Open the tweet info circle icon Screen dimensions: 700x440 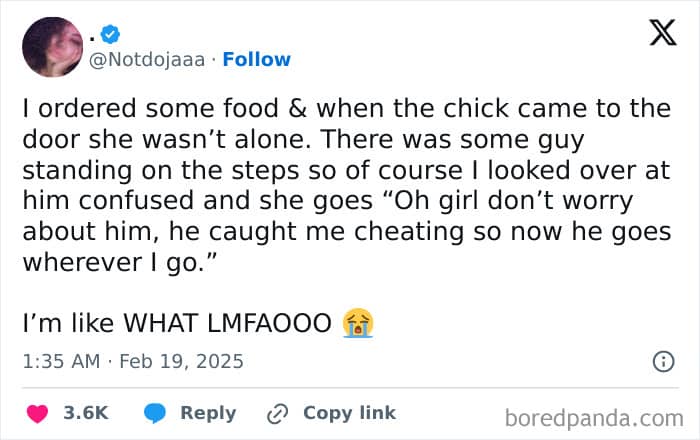[x=663, y=361]
